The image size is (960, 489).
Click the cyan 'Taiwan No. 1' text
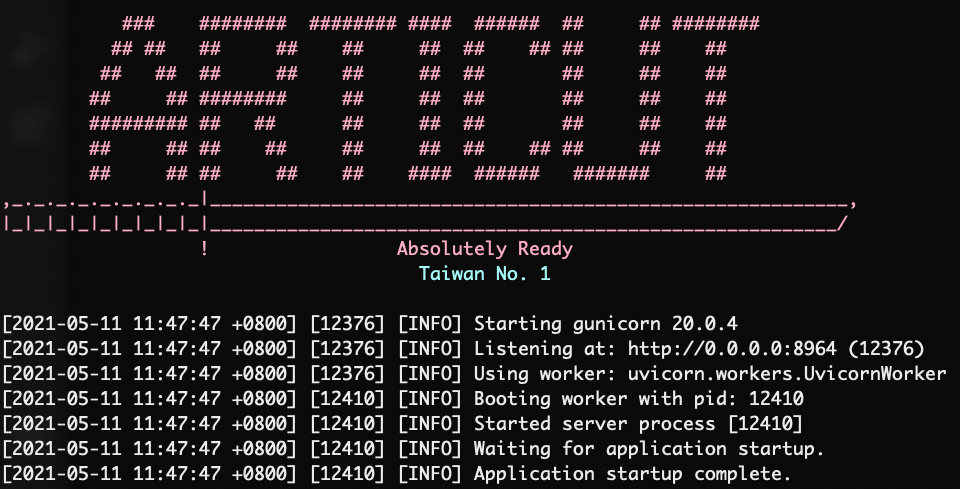pos(484,273)
